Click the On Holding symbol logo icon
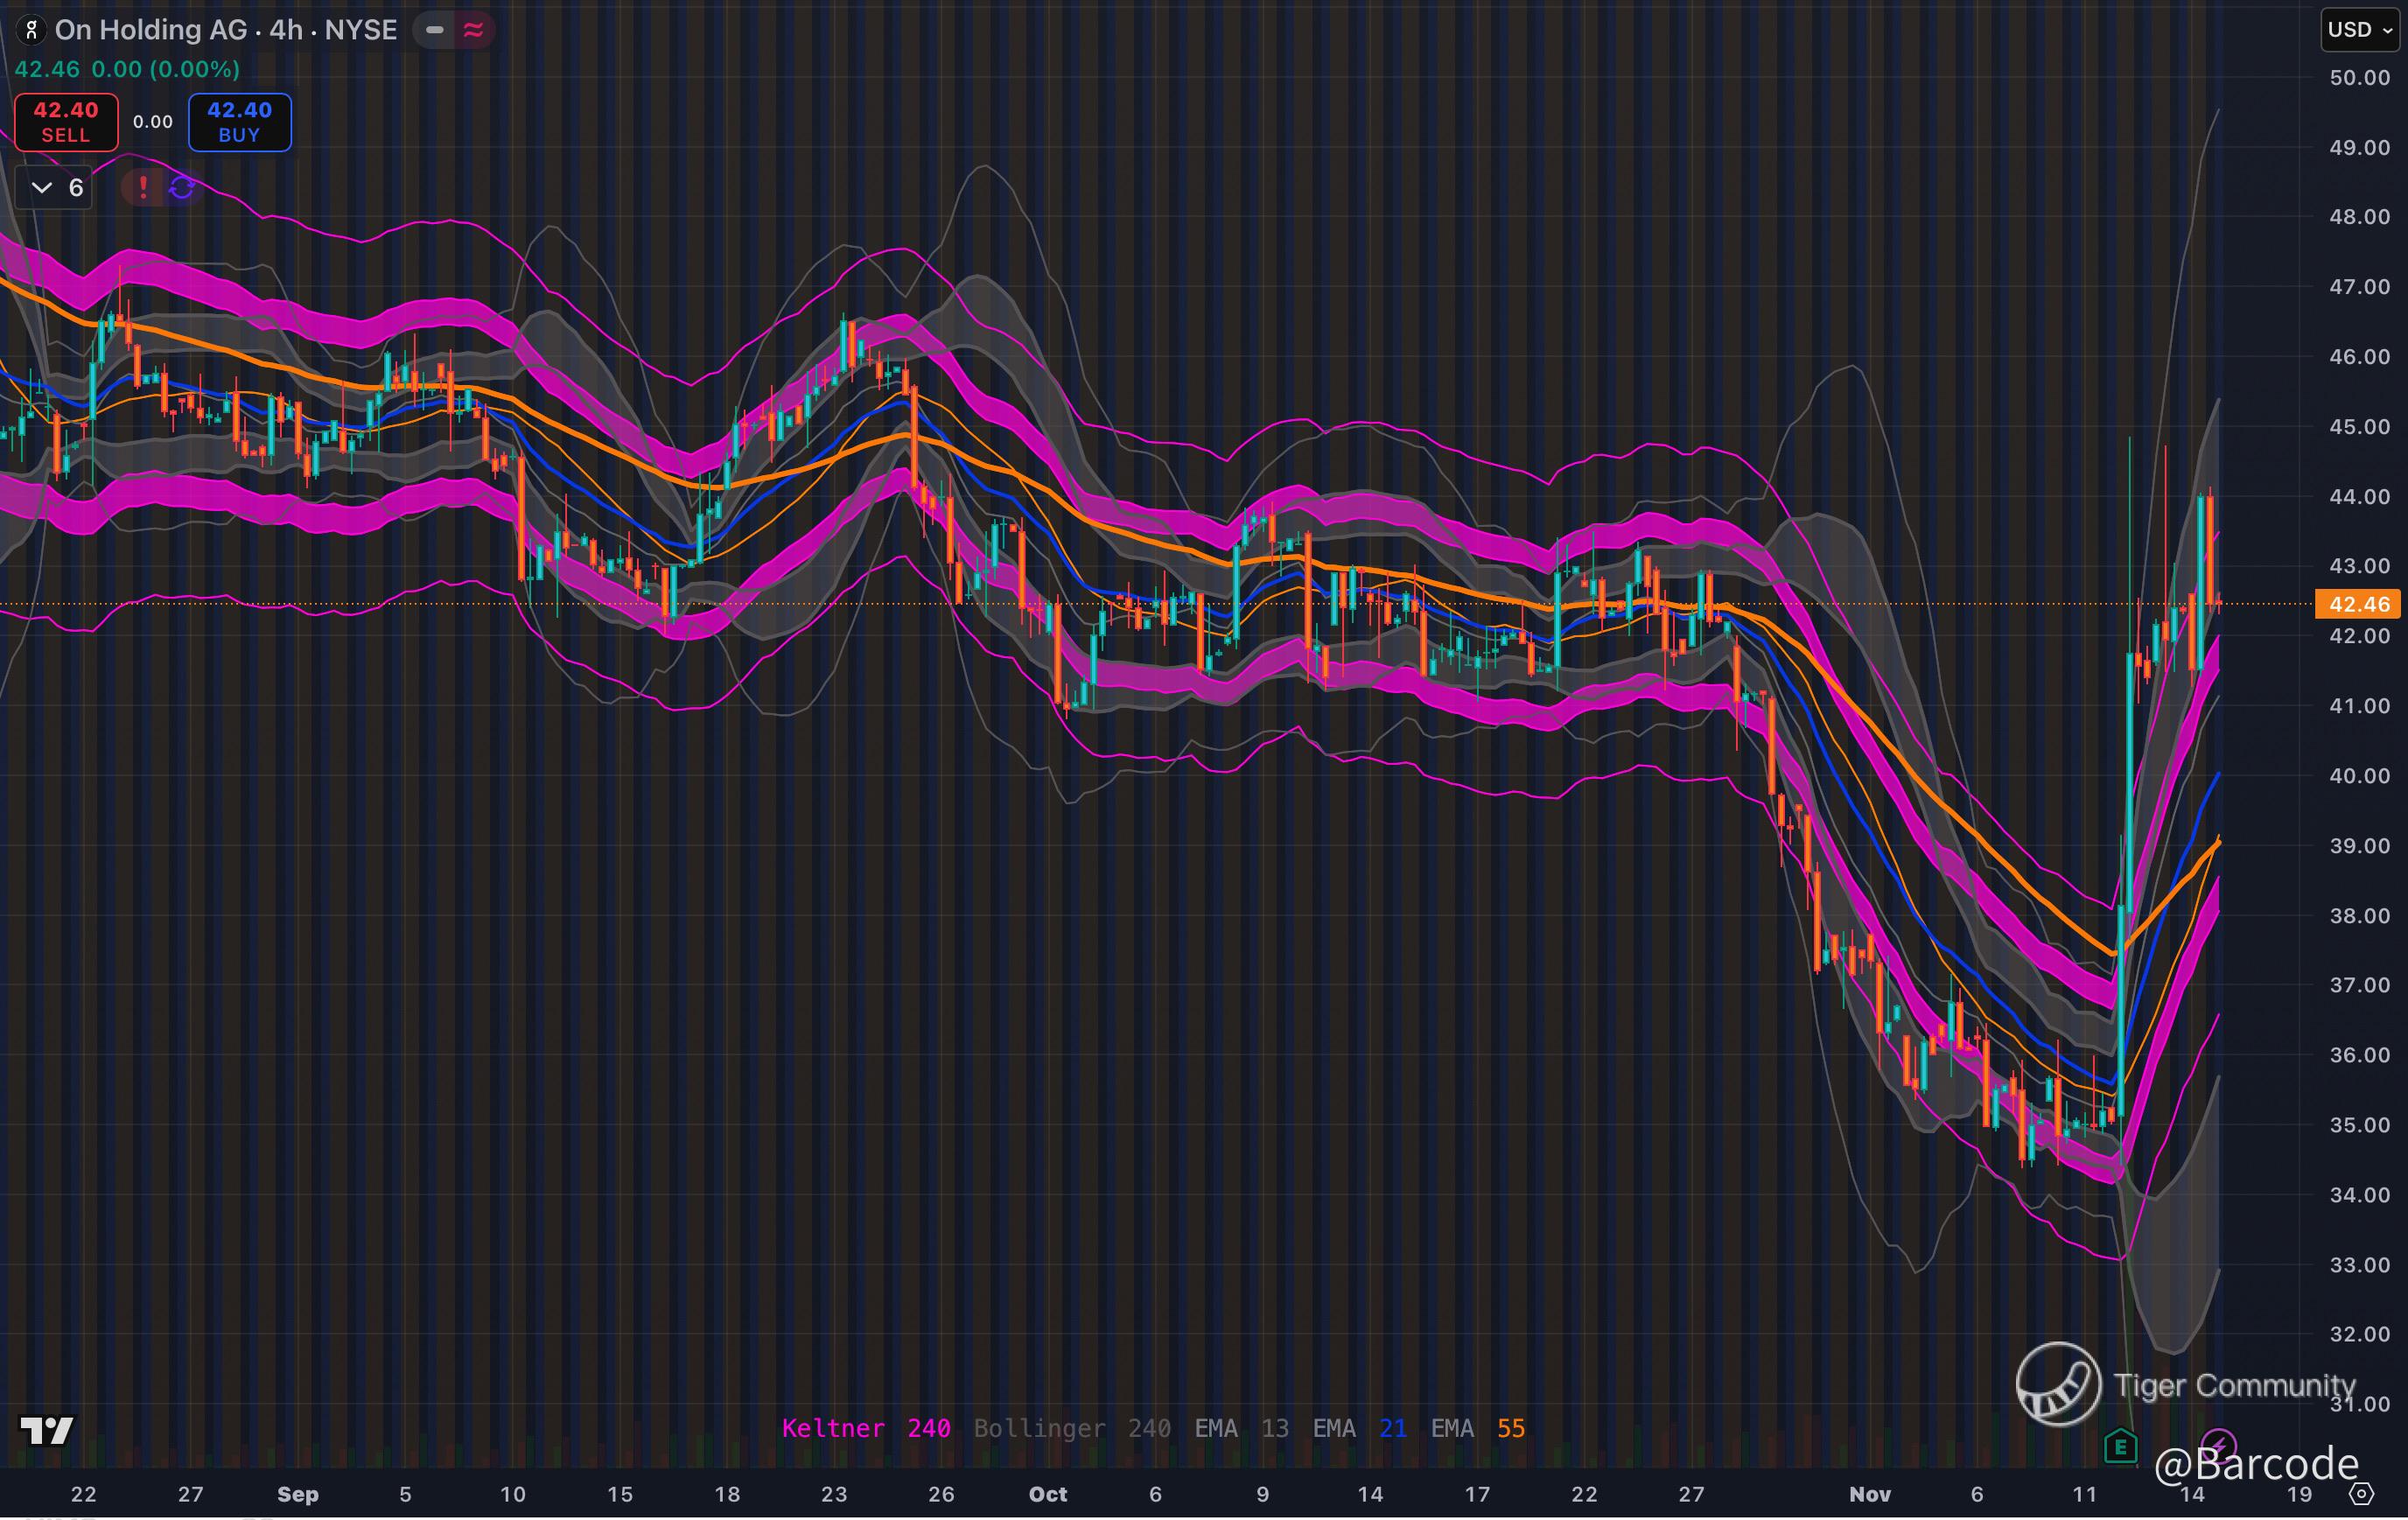Image resolution: width=2408 pixels, height=1520 pixels. pyautogui.click(x=31, y=30)
